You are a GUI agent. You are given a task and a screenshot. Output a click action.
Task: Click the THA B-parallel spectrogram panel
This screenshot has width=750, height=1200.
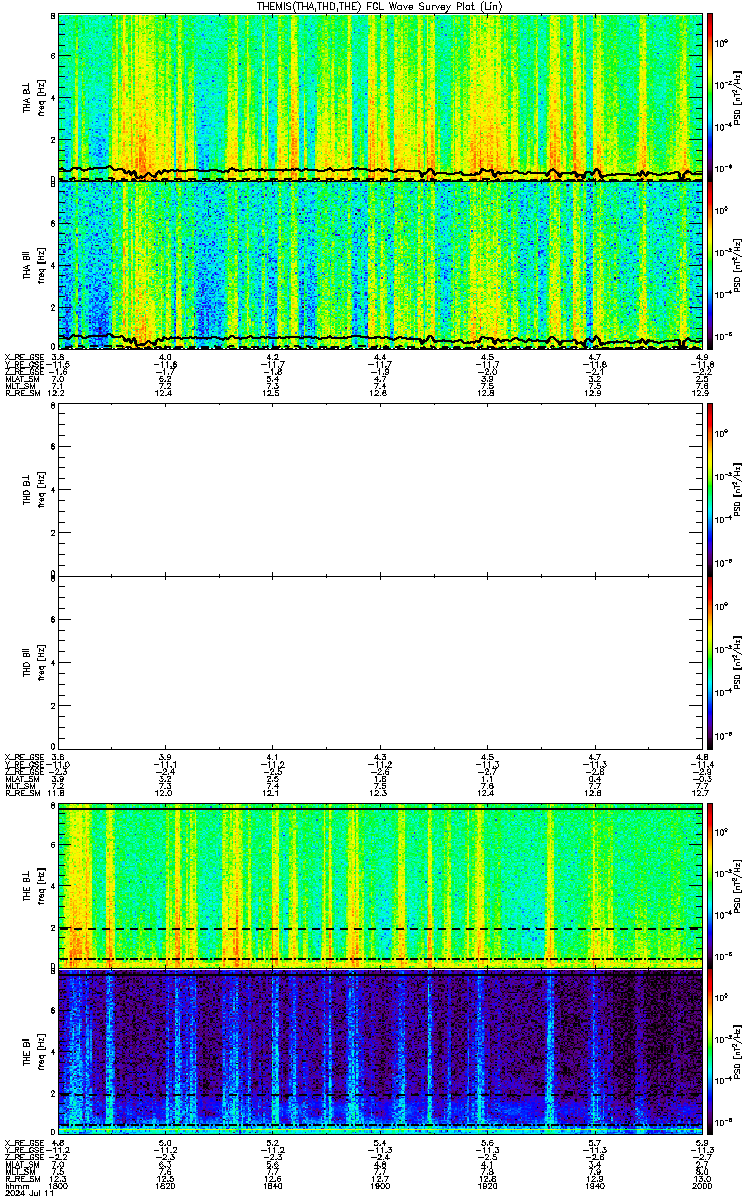click(380, 265)
